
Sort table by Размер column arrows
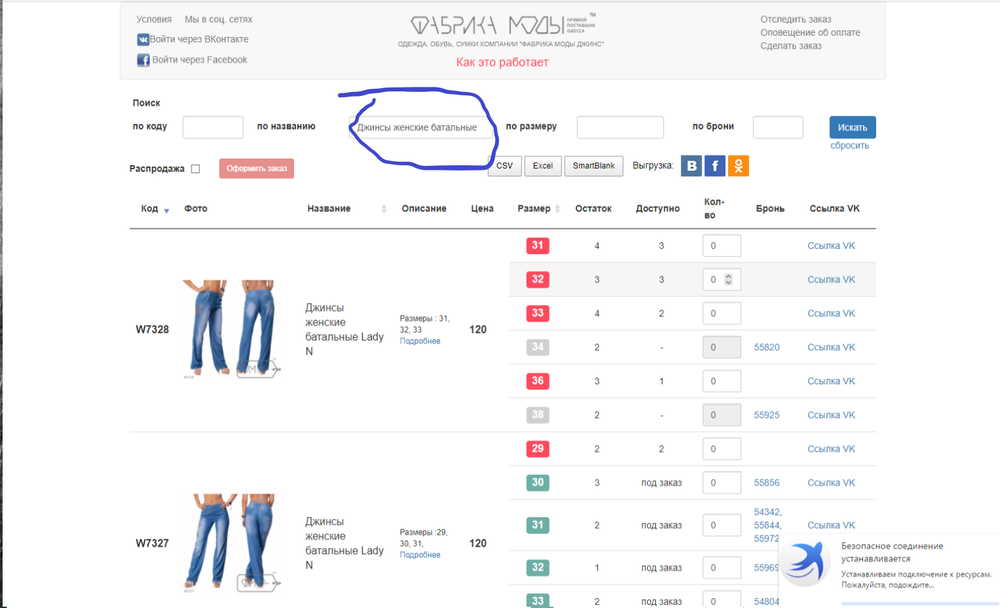[558, 209]
